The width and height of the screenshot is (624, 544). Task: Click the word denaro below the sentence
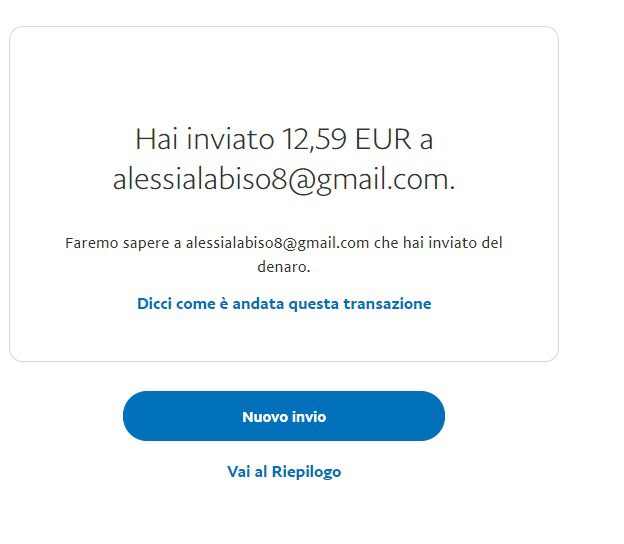point(284,267)
